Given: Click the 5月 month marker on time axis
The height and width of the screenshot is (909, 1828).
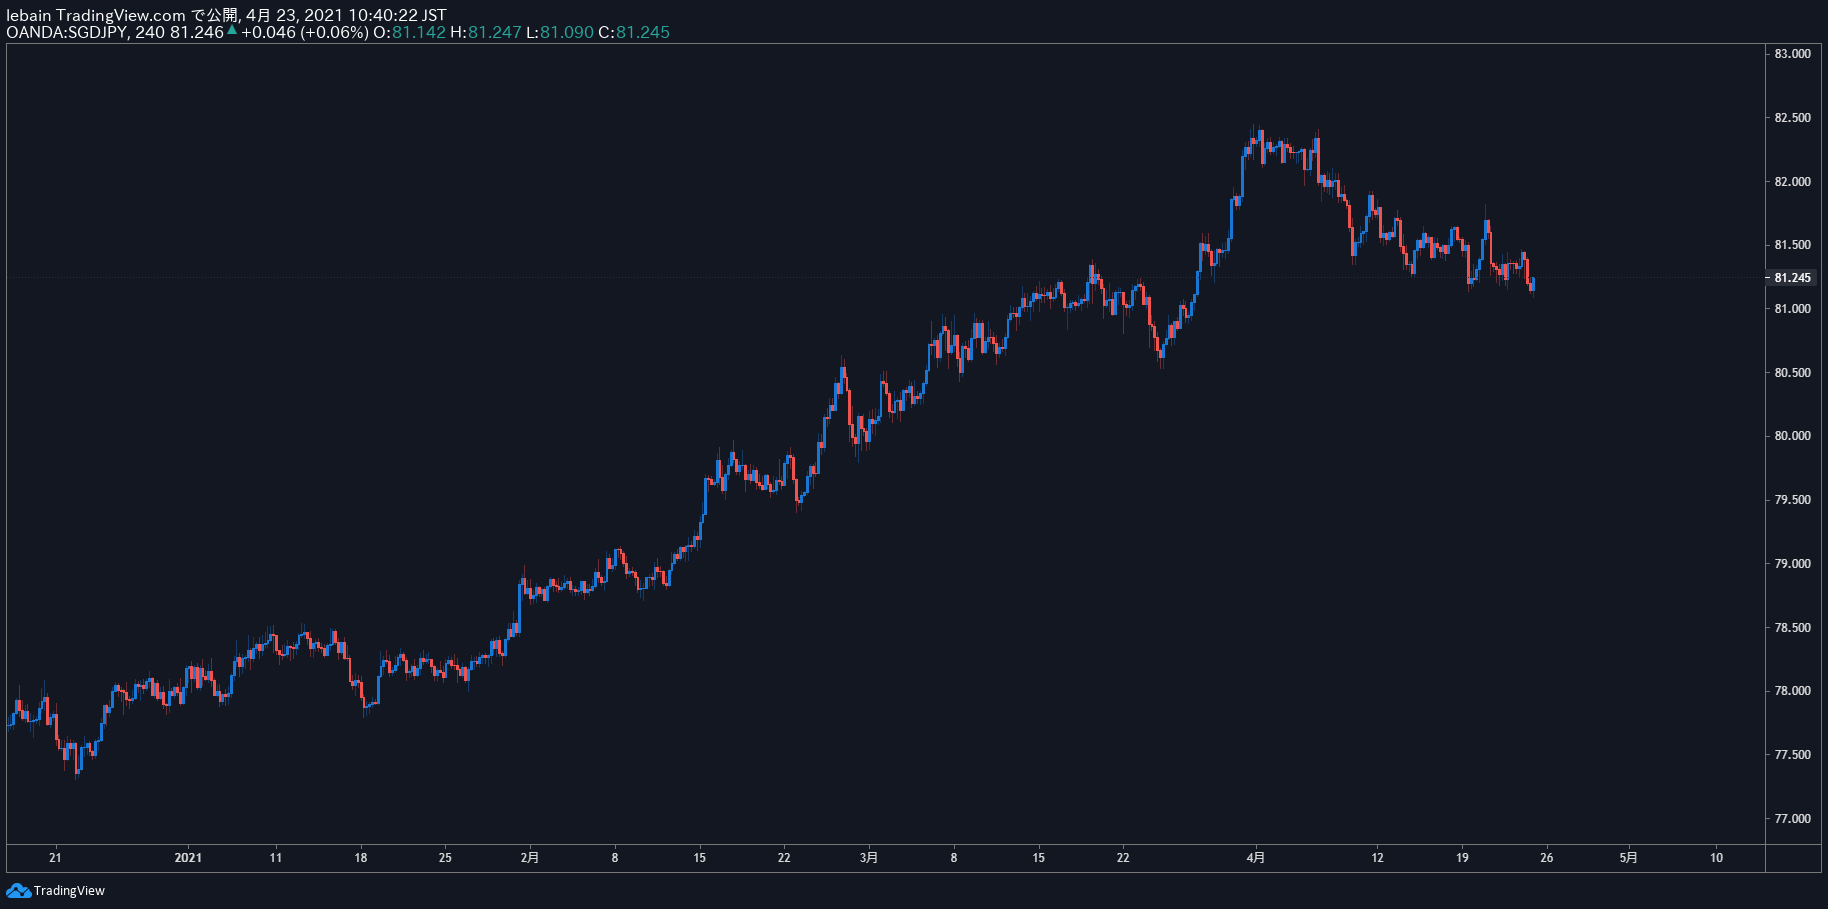Looking at the screenshot, I should [1628, 857].
